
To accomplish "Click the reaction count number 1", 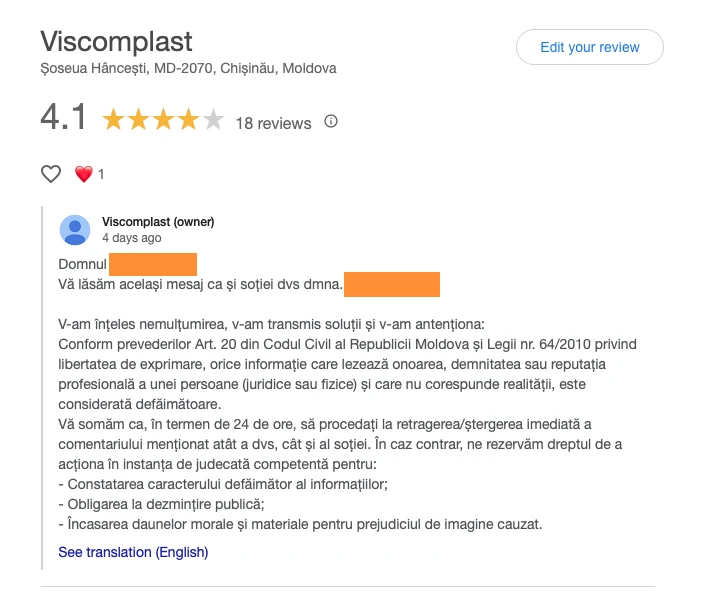I will pyautogui.click(x=101, y=174).
